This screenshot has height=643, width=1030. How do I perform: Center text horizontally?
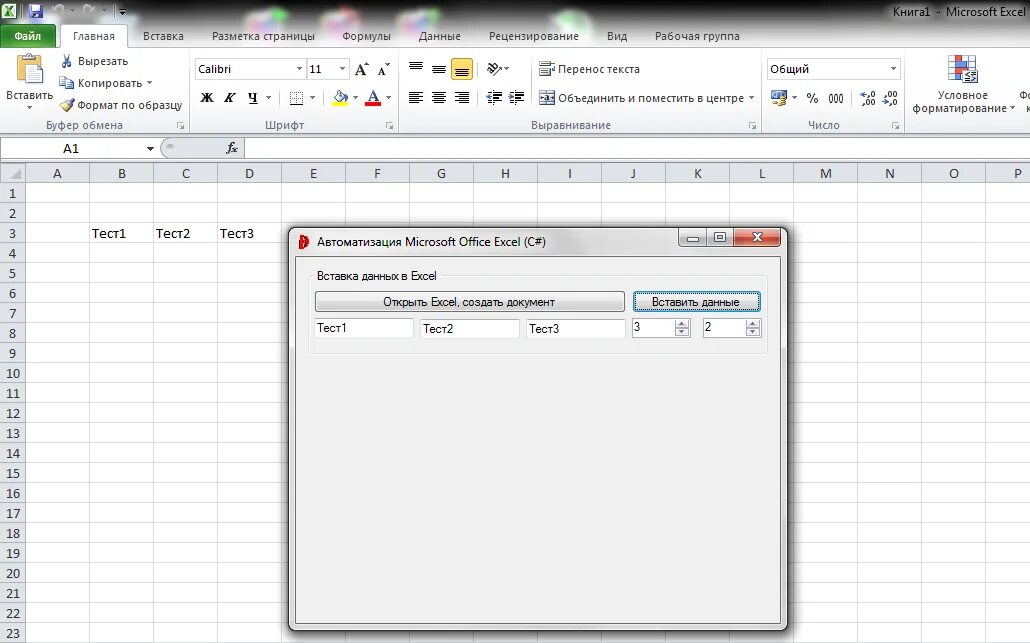coord(439,98)
